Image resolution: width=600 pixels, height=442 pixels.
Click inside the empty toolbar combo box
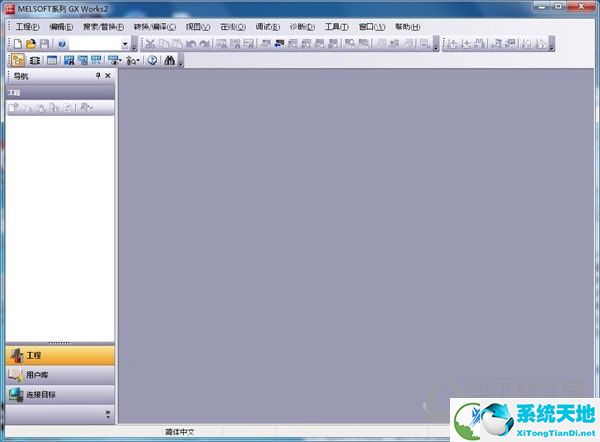pyautogui.click(x=95, y=44)
